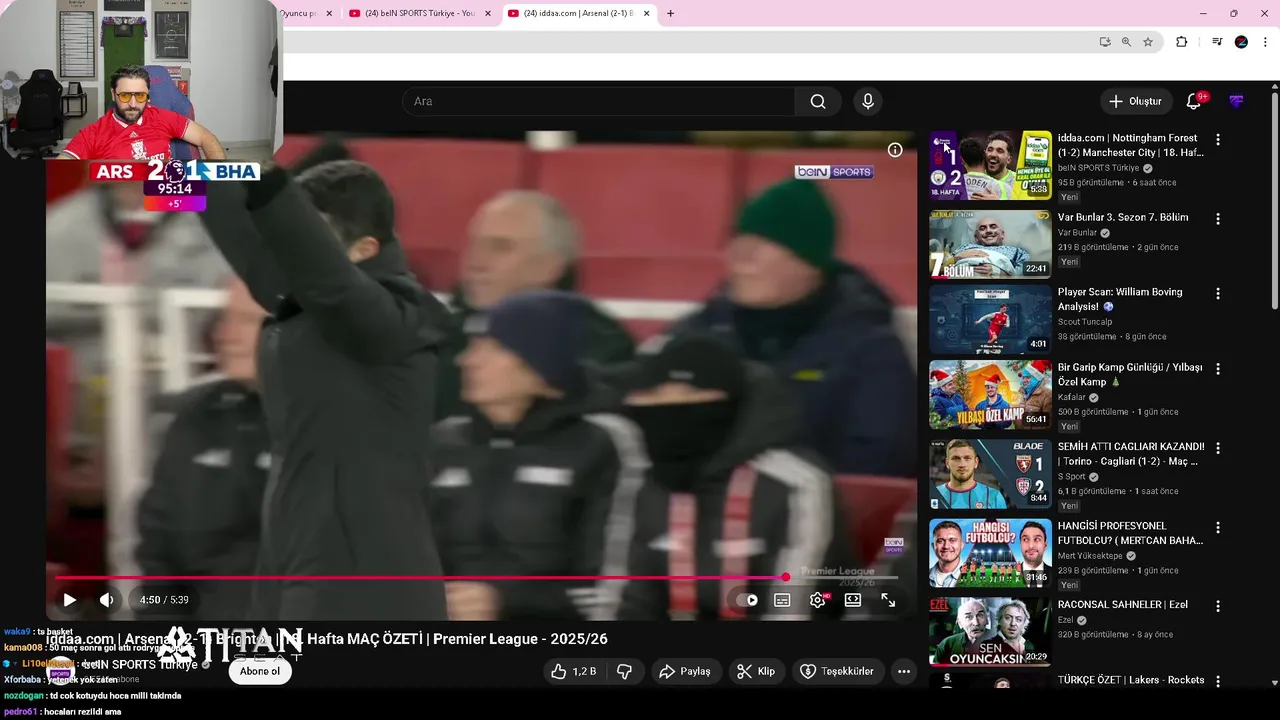Screen dimensions: 1280x720
Task: Toggle the autoplay switch in player
Action: (747, 600)
